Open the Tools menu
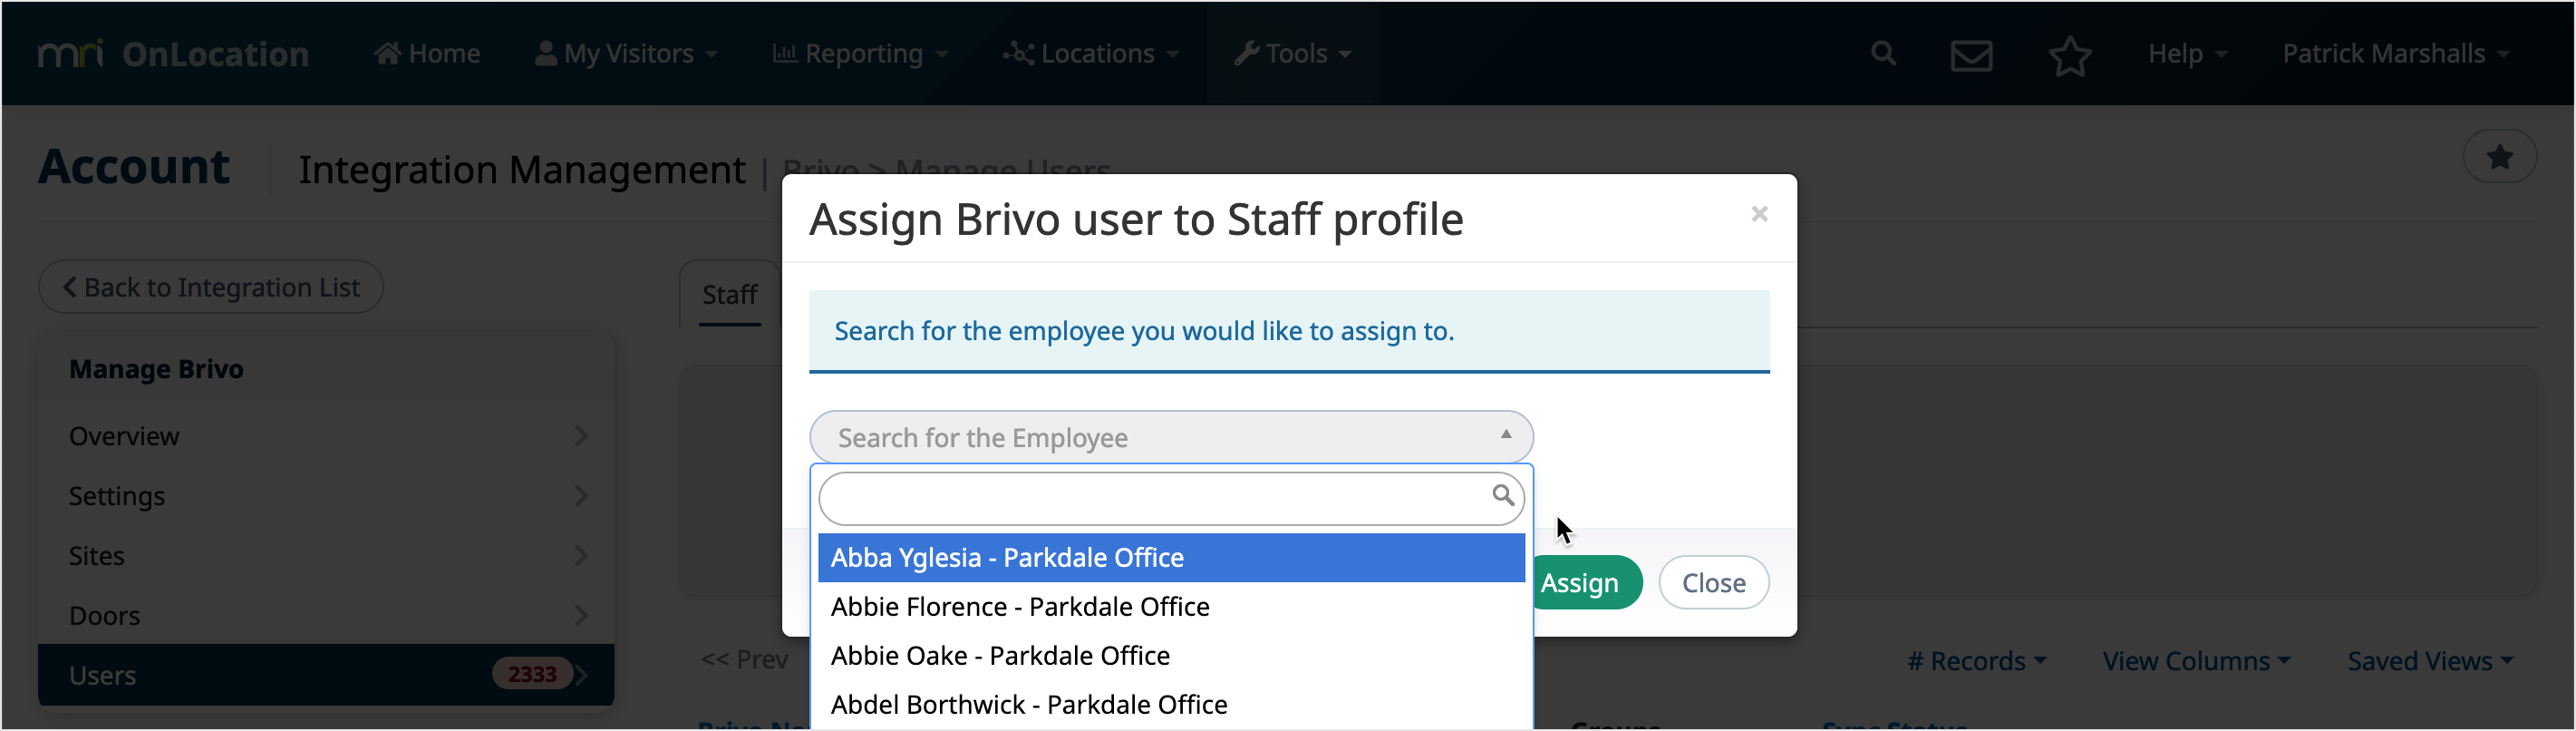Image resolution: width=2576 pixels, height=731 pixels. pos(1292,54)
